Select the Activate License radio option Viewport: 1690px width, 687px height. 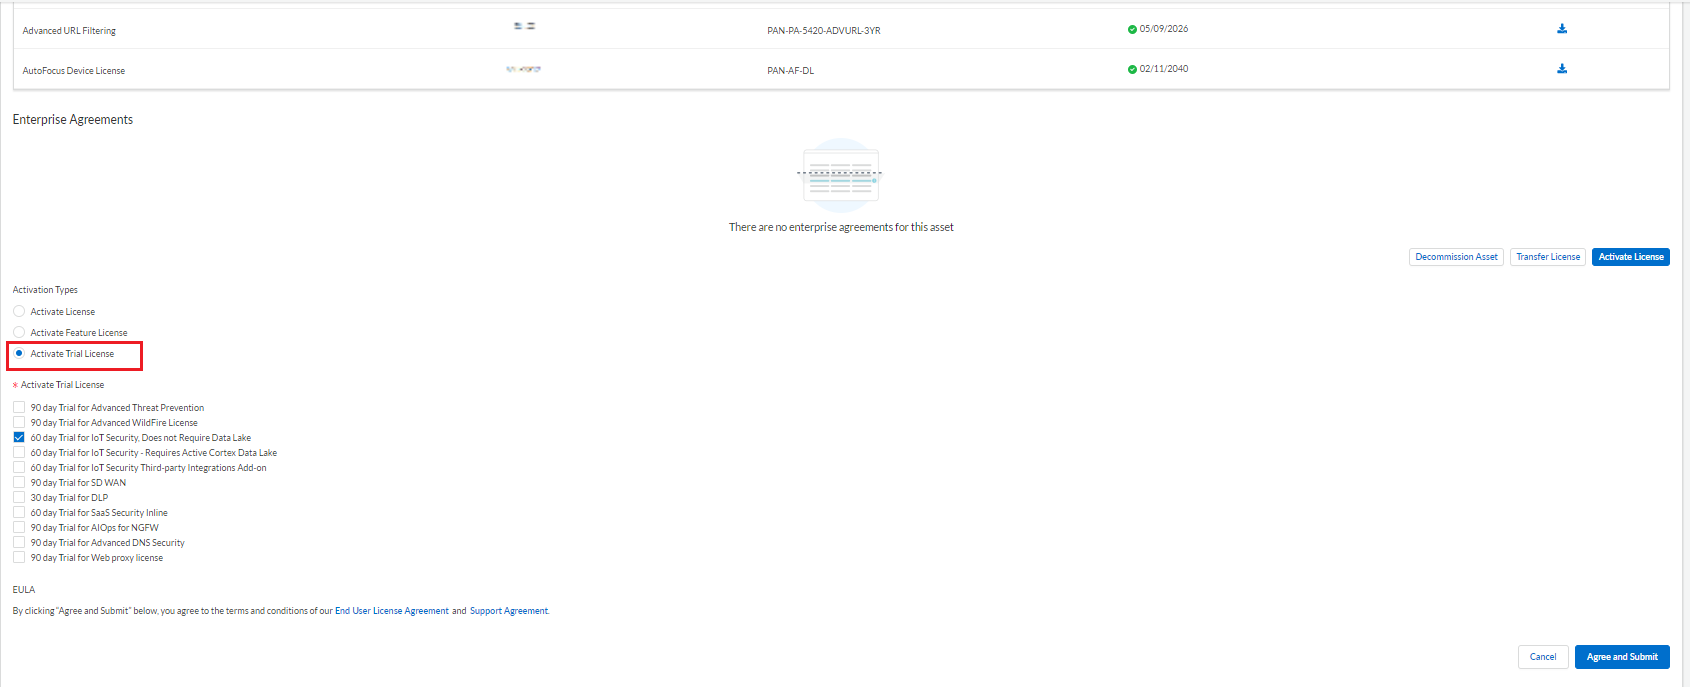click(19, 311)
